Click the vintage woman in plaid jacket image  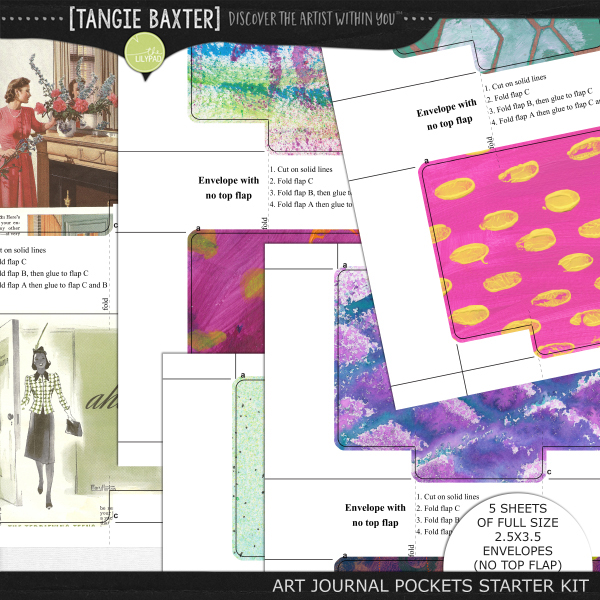click(x=58, y=419)
